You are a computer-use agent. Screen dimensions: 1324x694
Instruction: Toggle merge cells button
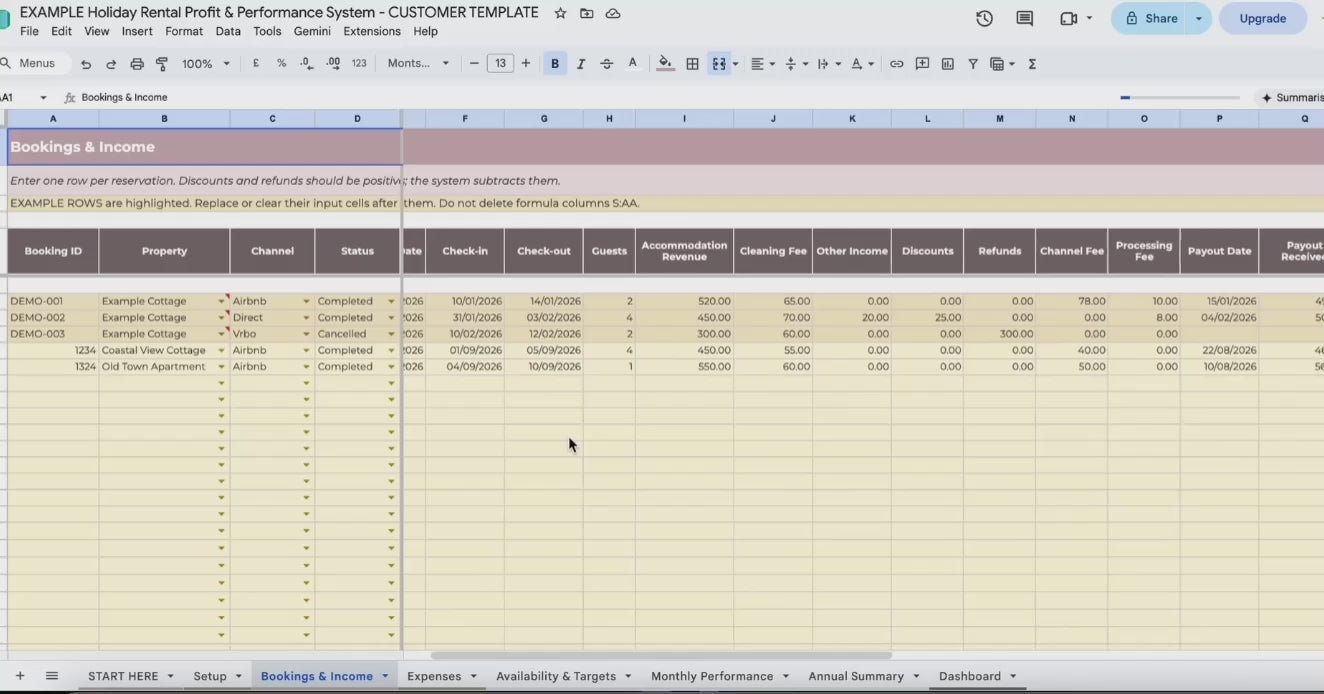coord(719,63)
